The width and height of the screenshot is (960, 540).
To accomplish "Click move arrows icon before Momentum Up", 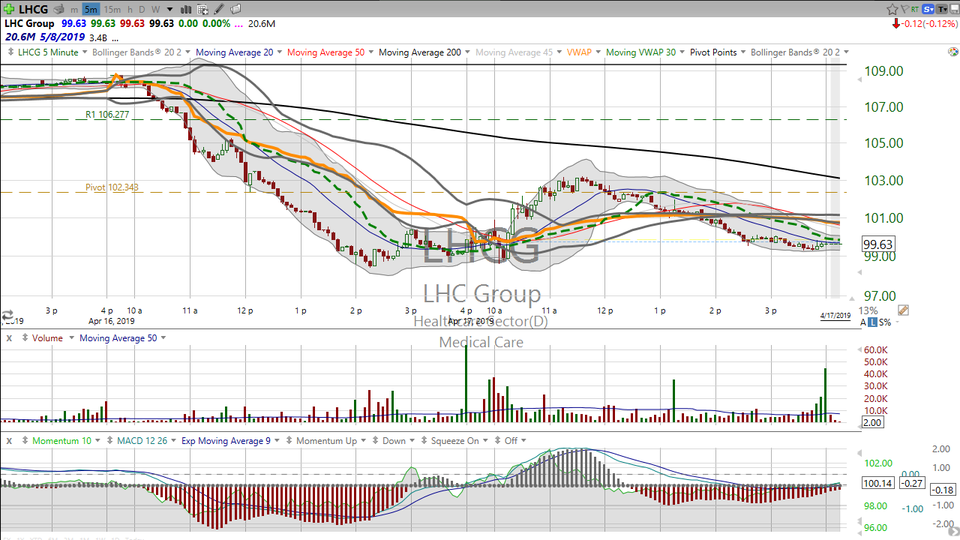I will pos(289,441).
